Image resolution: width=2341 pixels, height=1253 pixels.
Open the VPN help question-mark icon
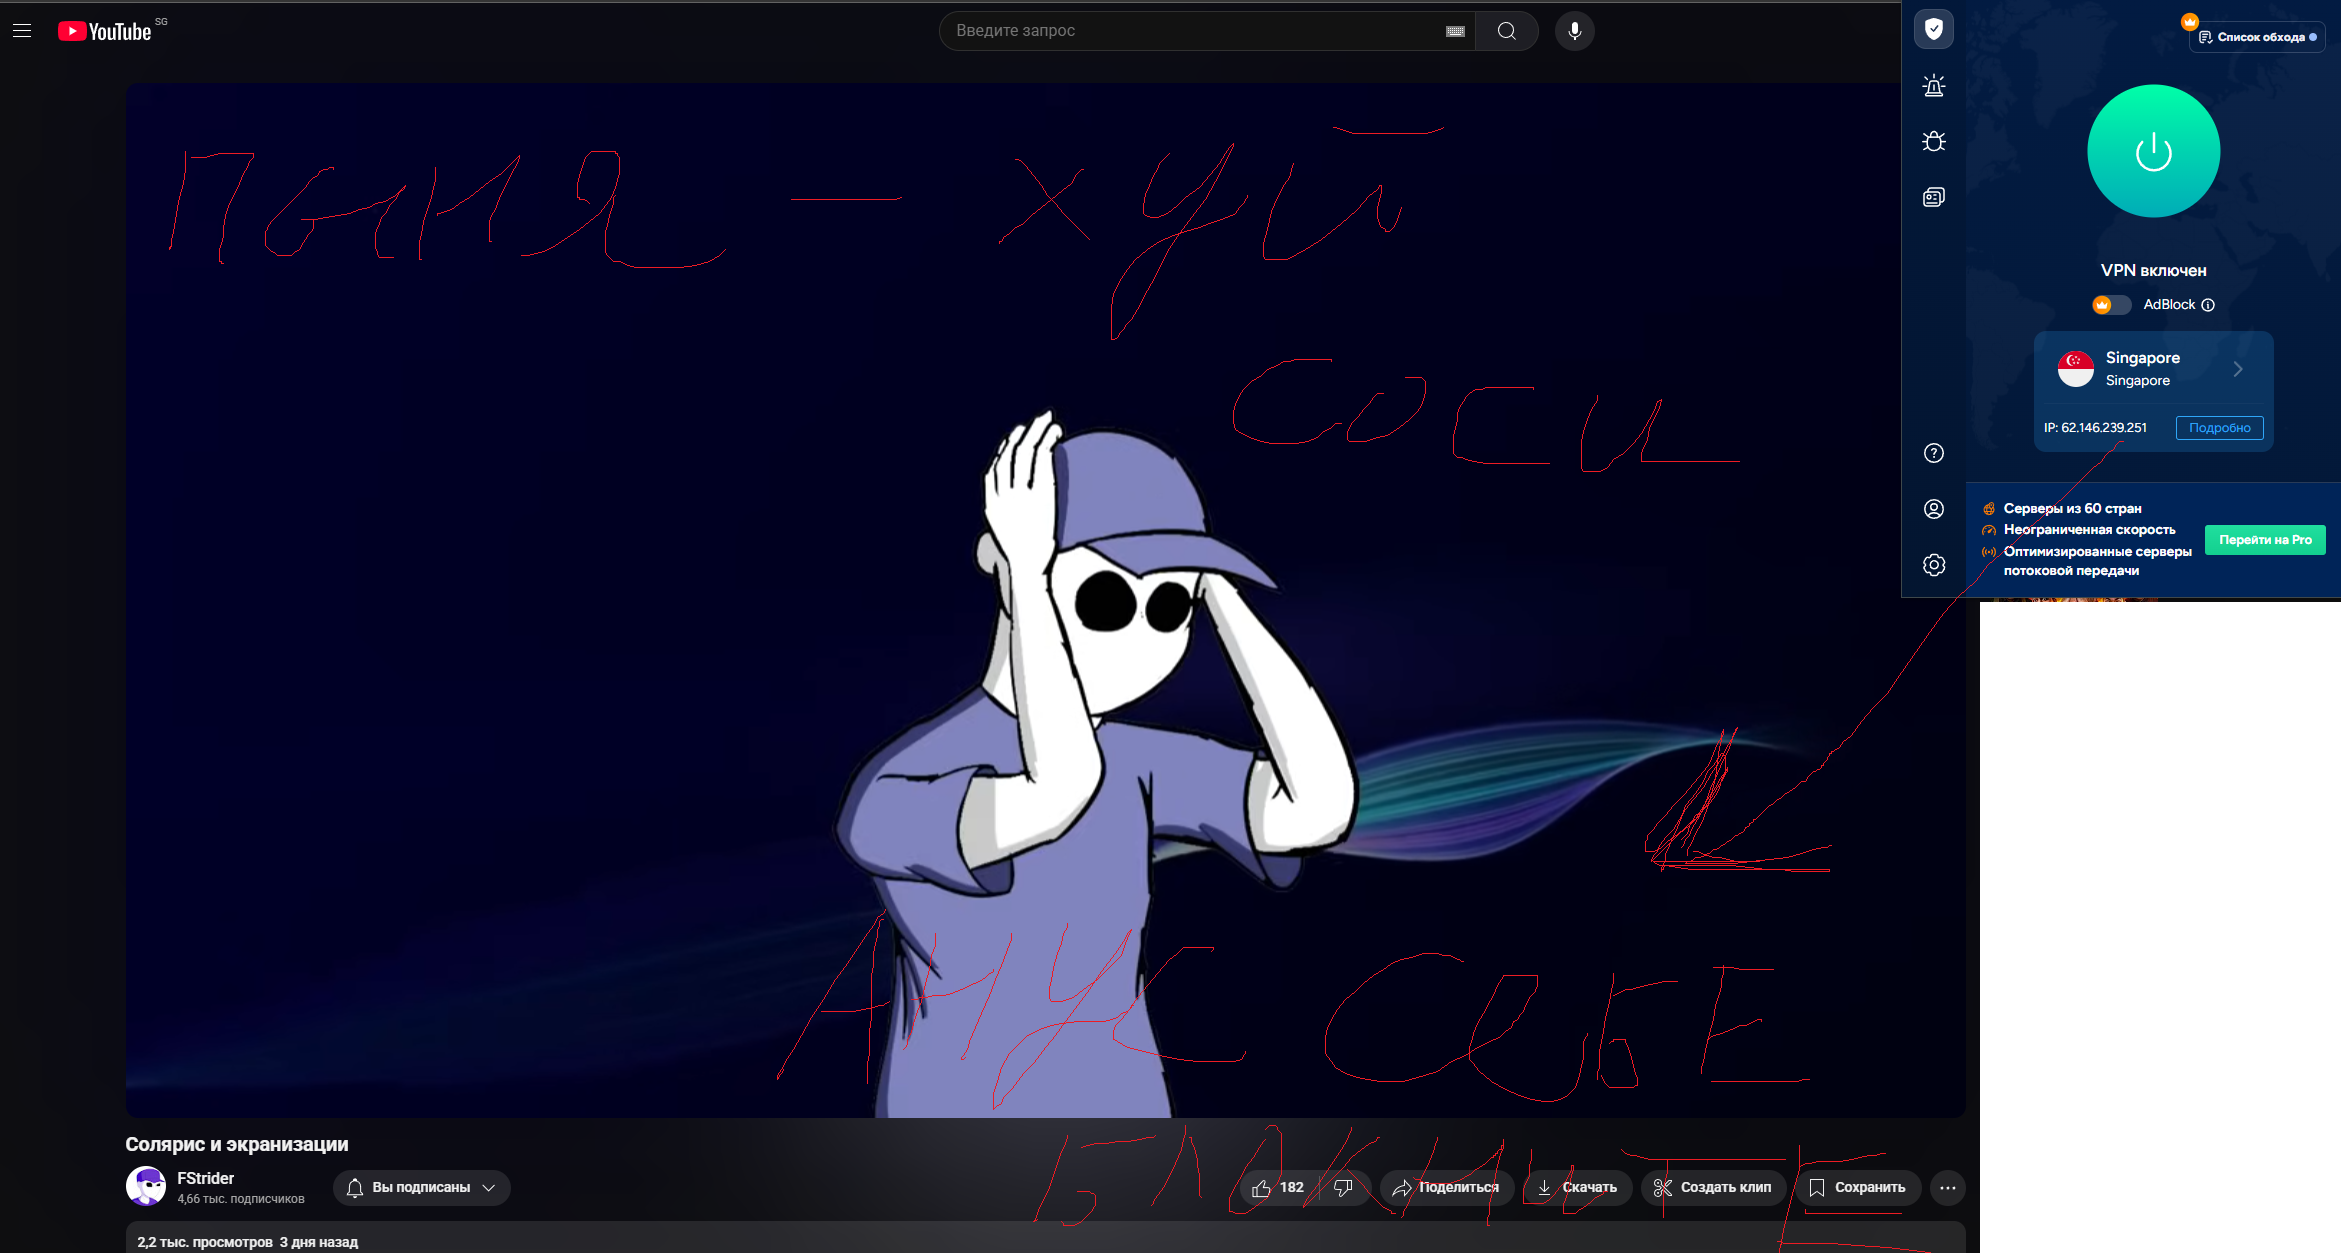click(1933, 453)
